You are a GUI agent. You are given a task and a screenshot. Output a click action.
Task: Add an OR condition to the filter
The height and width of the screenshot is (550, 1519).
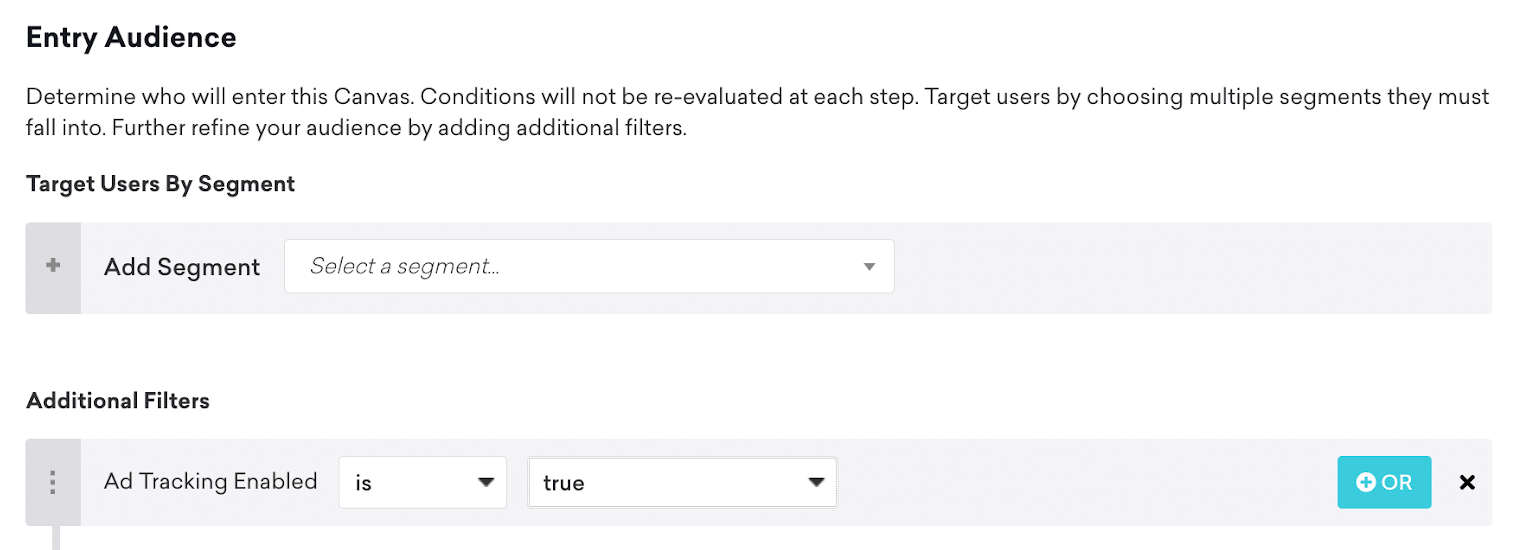click(1384, 482)
